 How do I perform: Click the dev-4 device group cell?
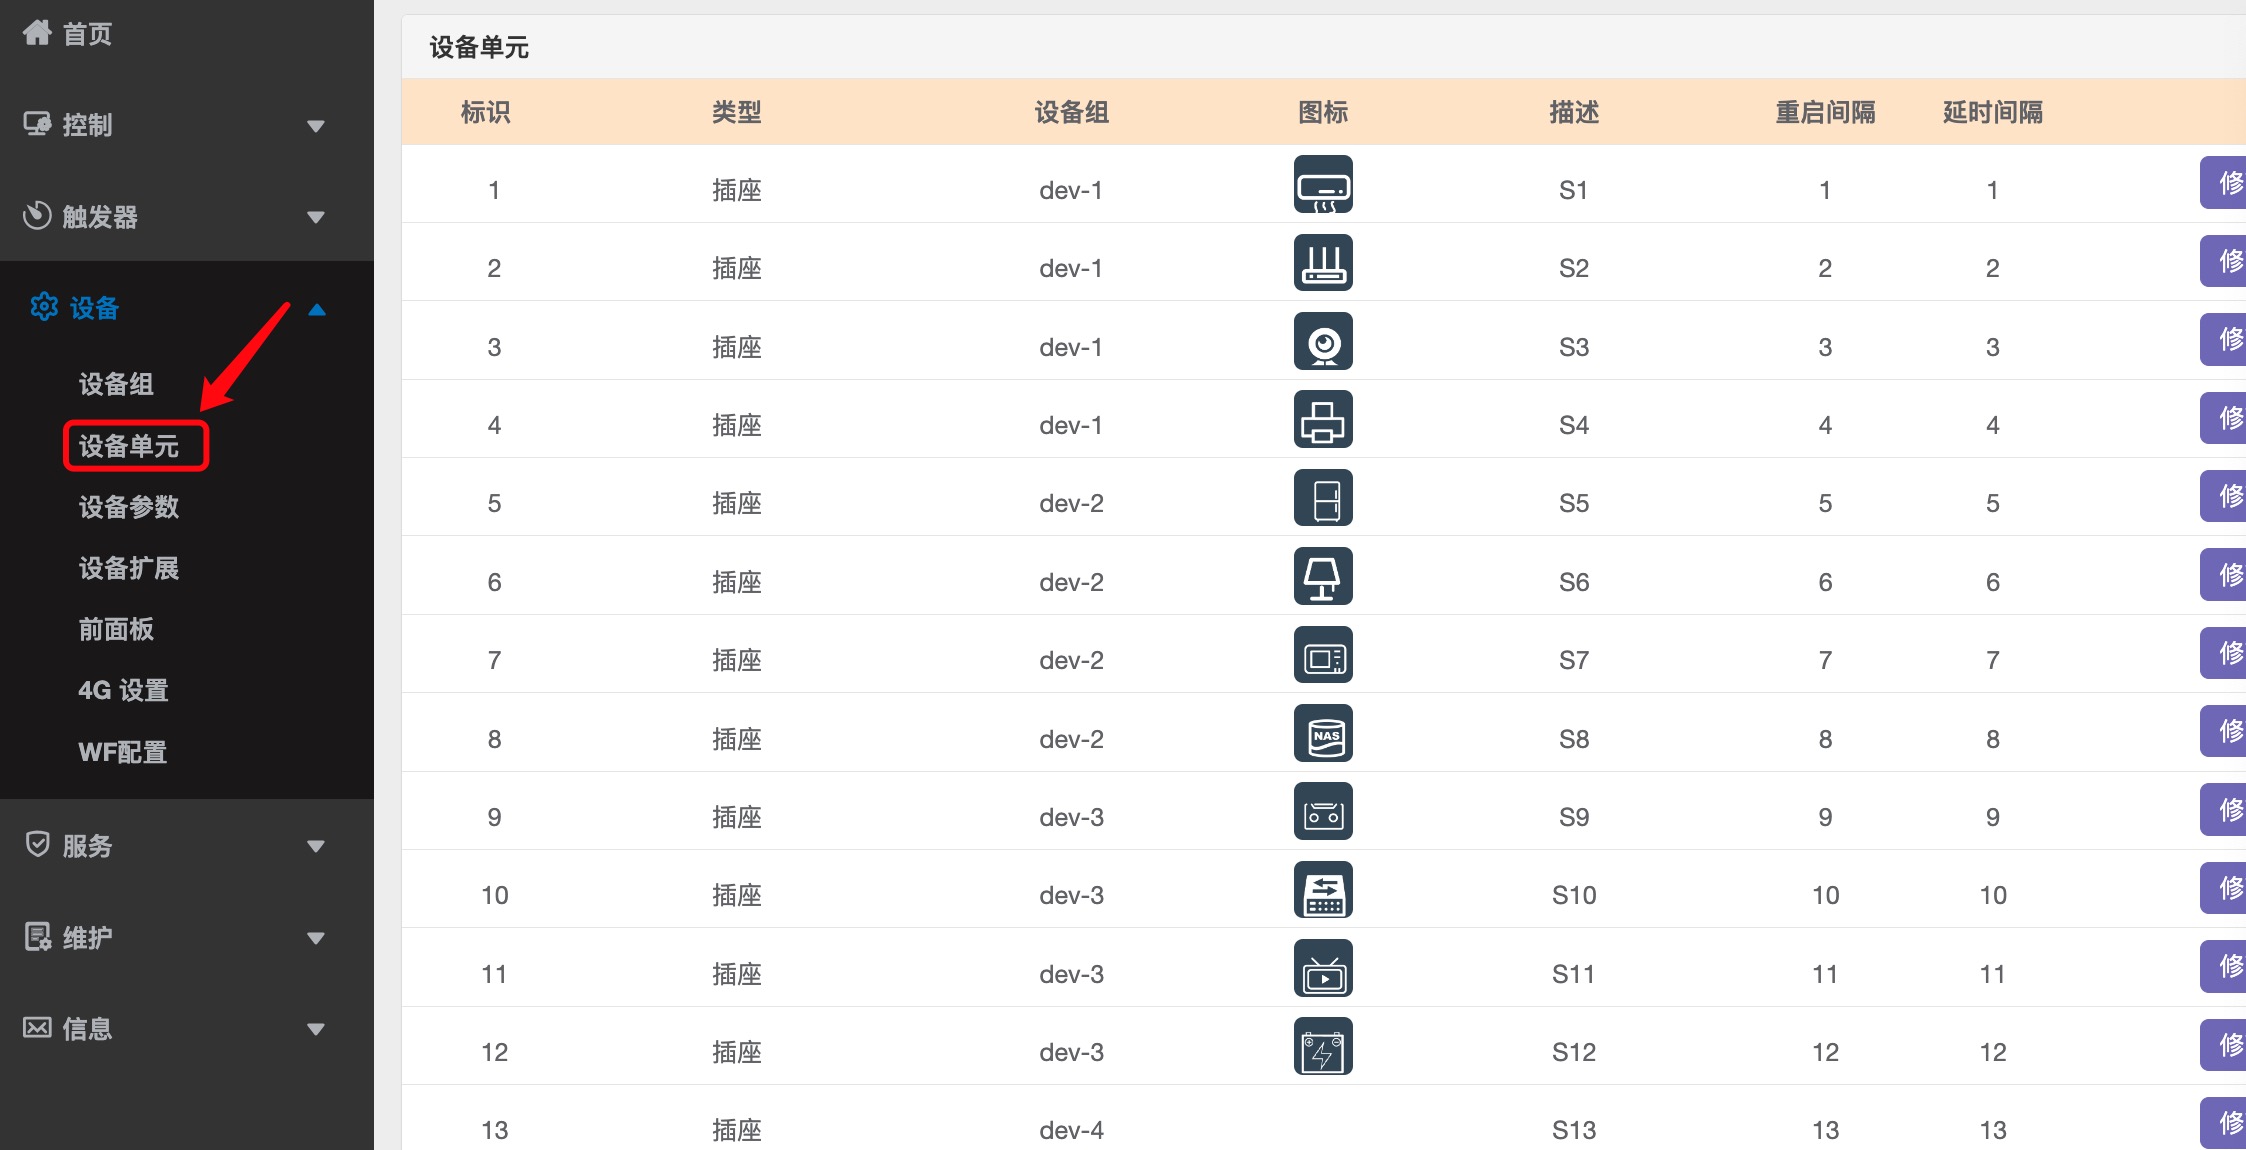(x=1072, y=1130)
